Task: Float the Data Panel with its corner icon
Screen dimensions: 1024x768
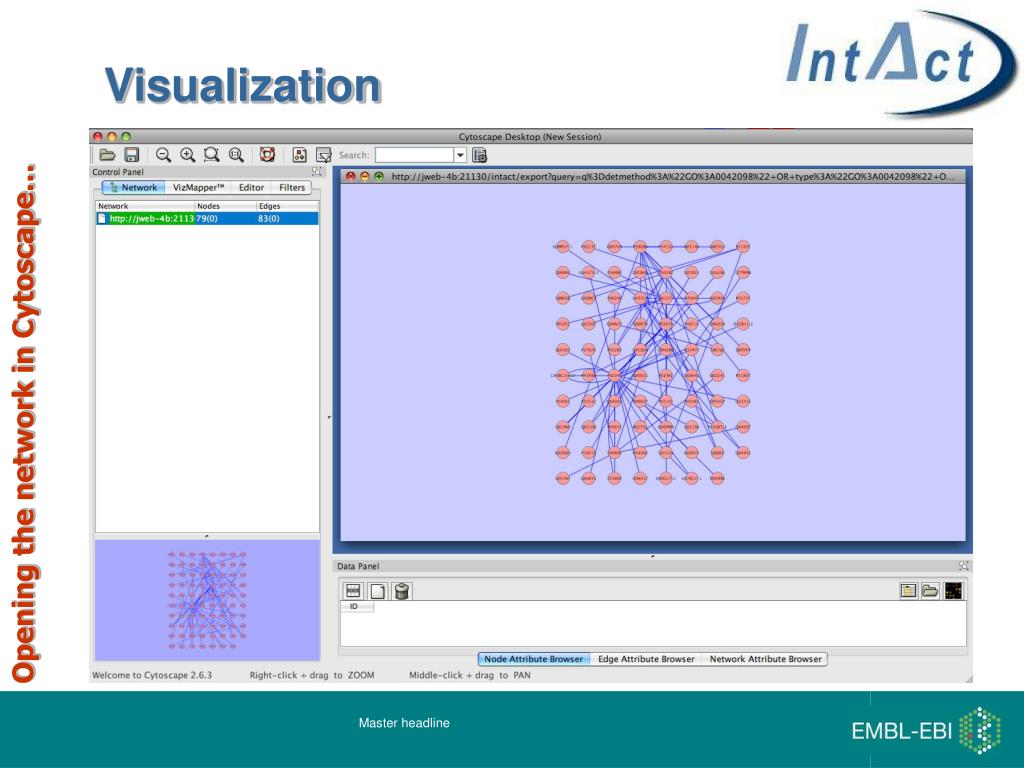Action: (963, 566)
